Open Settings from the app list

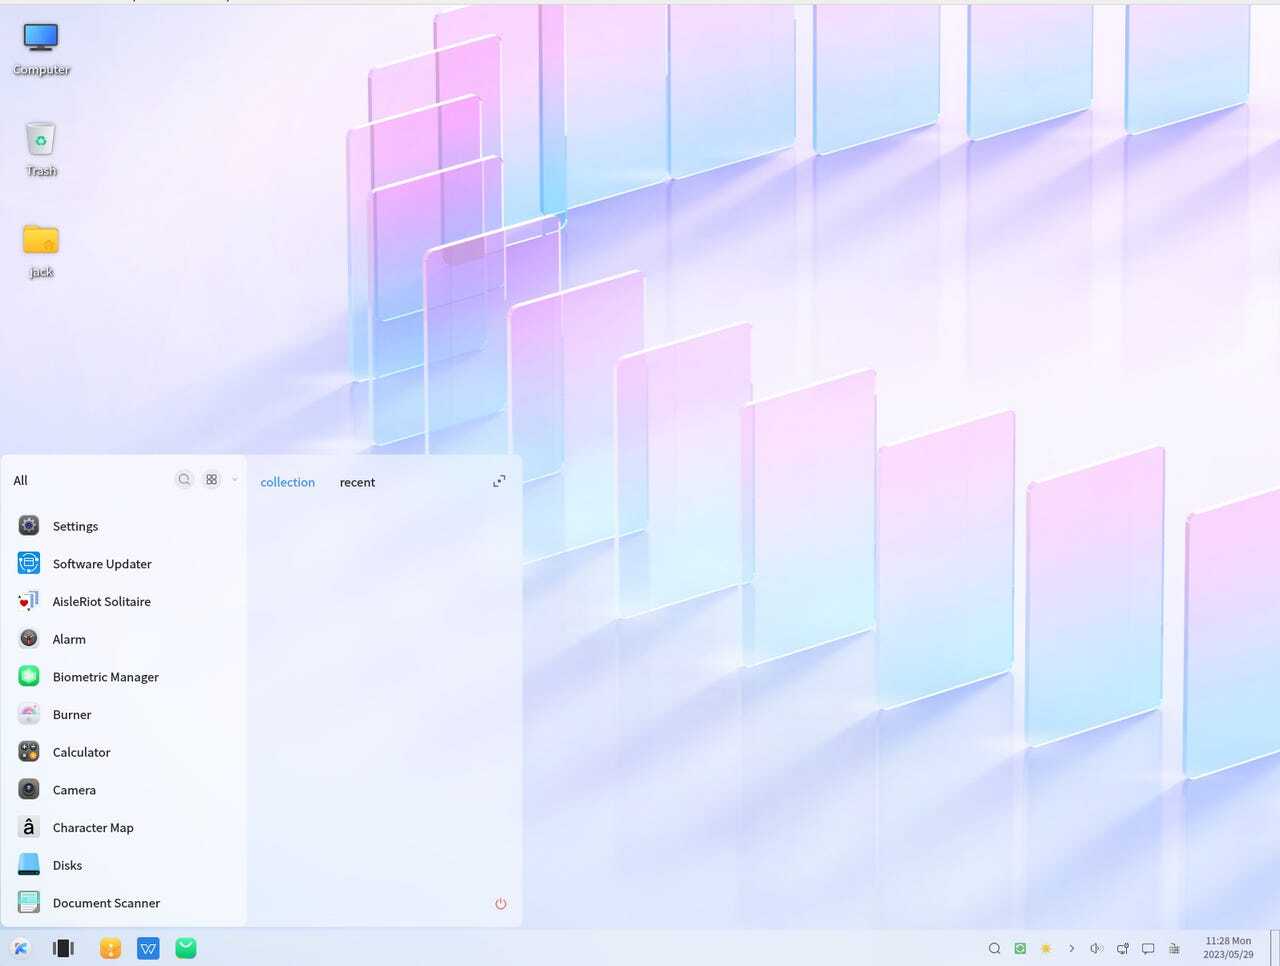pyautogui.click(x=75, y=526)
